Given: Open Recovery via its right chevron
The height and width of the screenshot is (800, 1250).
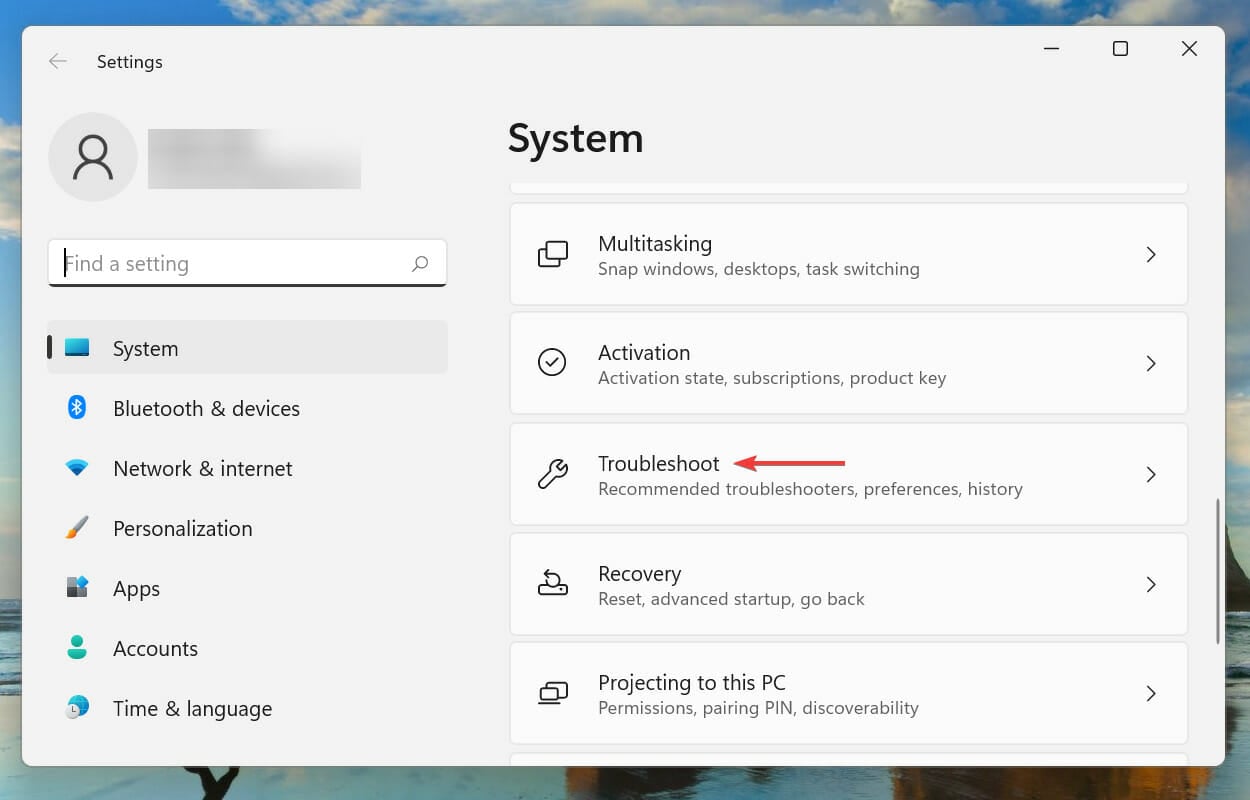Looking at the screenshot, I should click(1151, 584).
